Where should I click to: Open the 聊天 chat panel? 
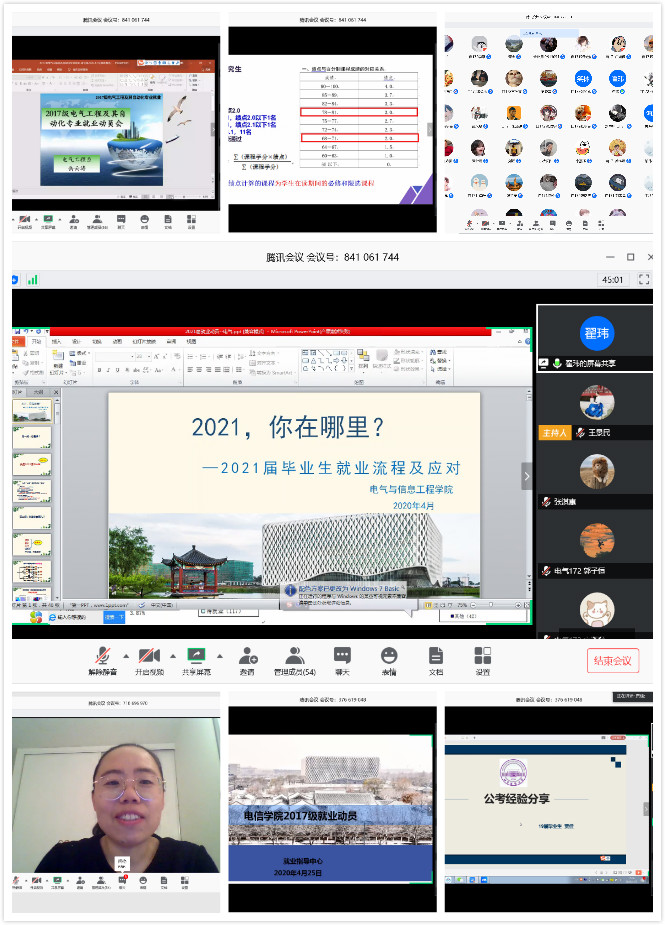coord(342,660)
